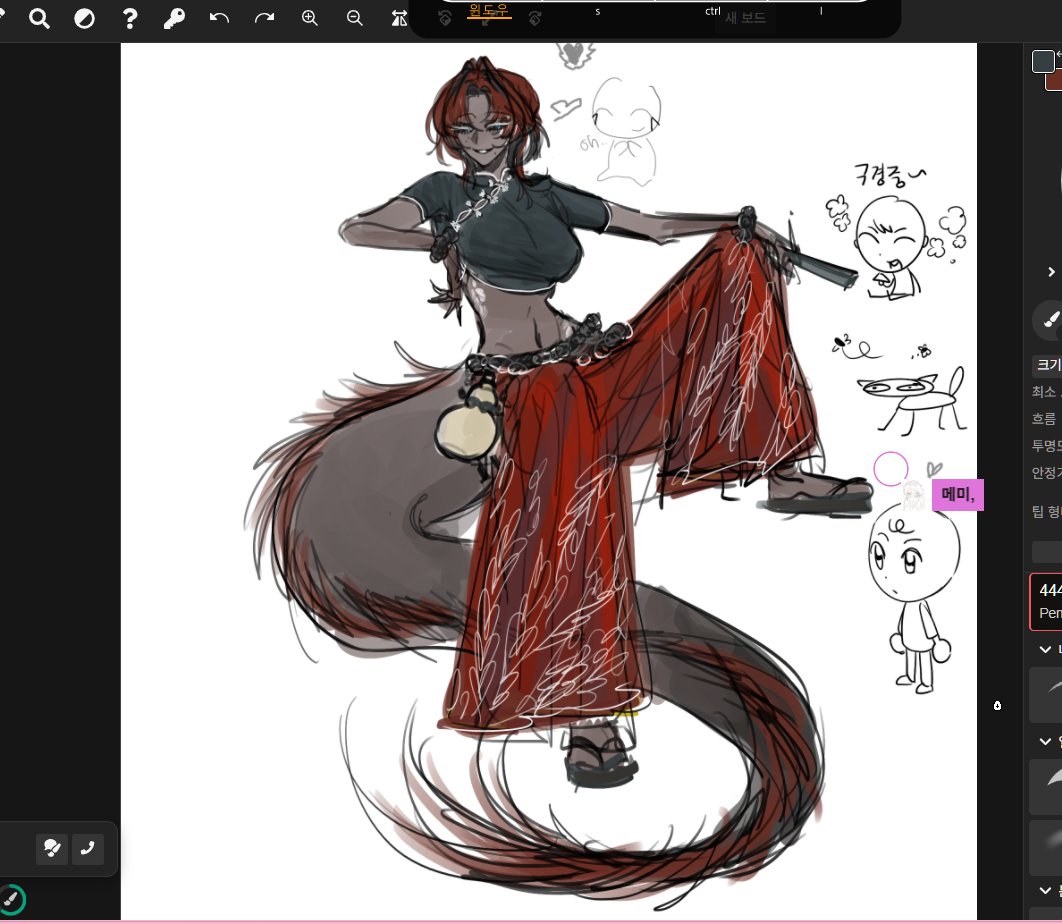This screenshot has height=924, width=1062.
Task: Collapse the bottom brush group chevron
Action: tap(1045, 890)
